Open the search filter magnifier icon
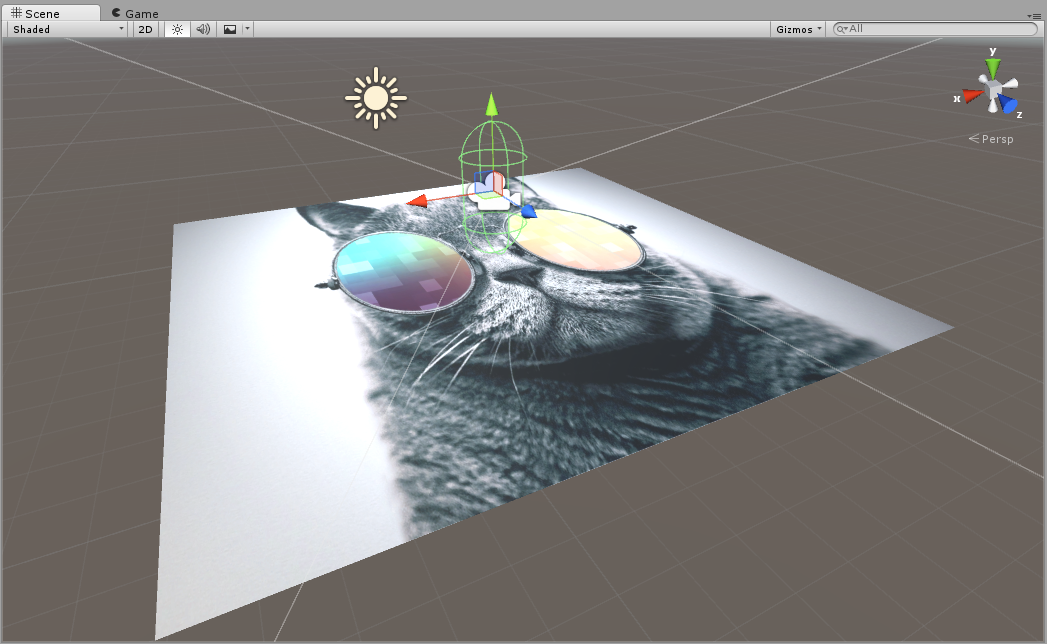 pyautogui.click(x=842, y=29)
